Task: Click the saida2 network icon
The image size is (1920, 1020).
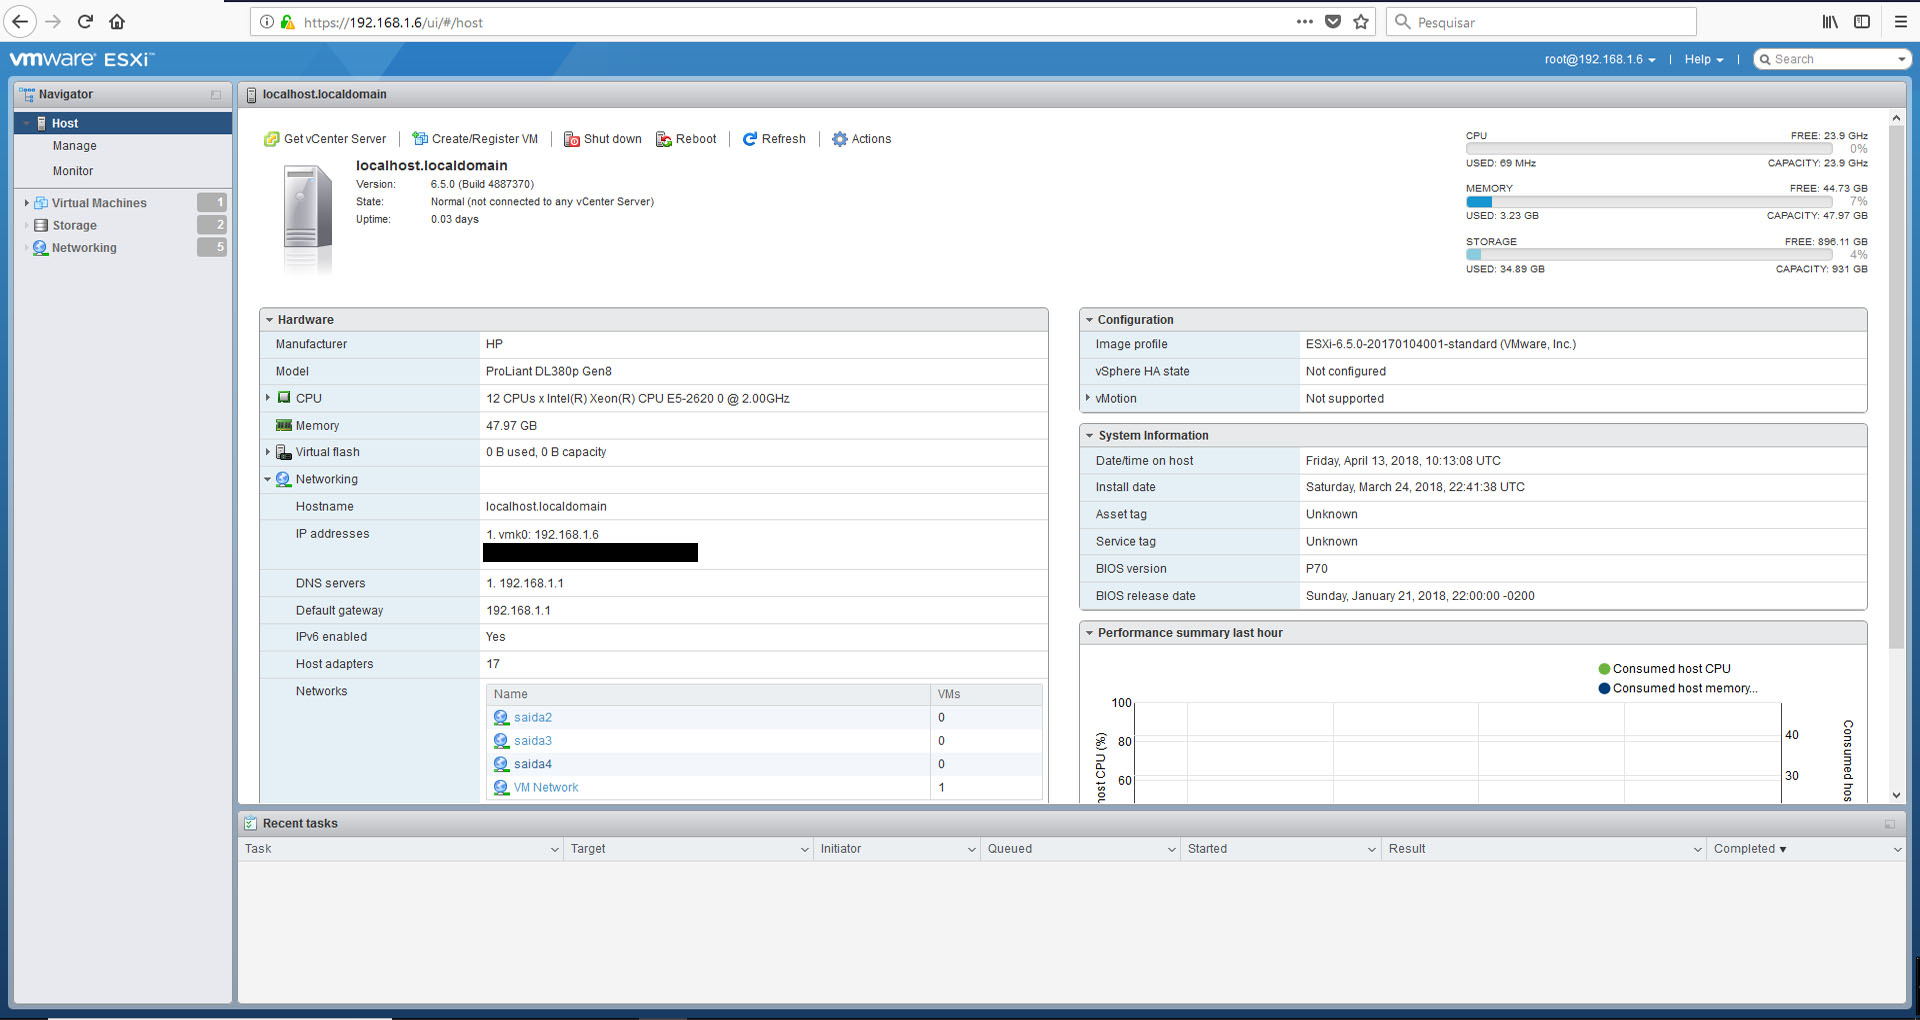Action: [501, 717]
